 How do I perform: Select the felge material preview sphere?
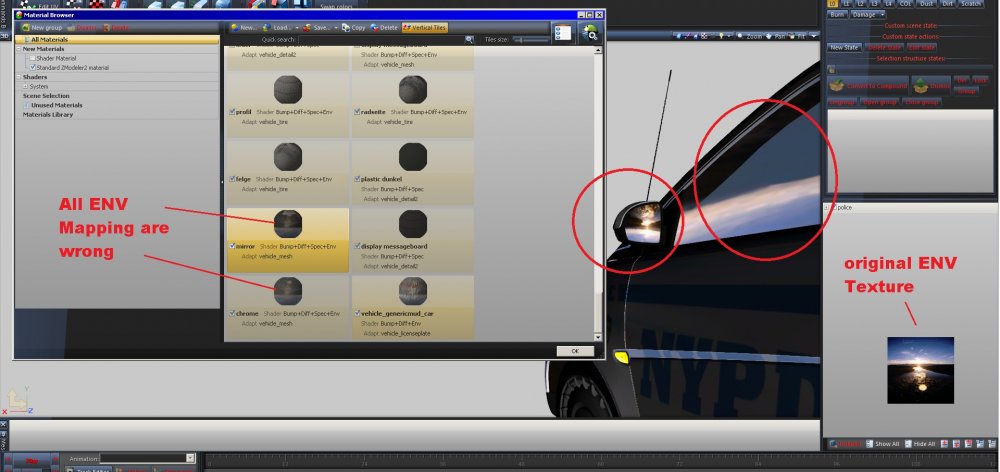point(288,157)
